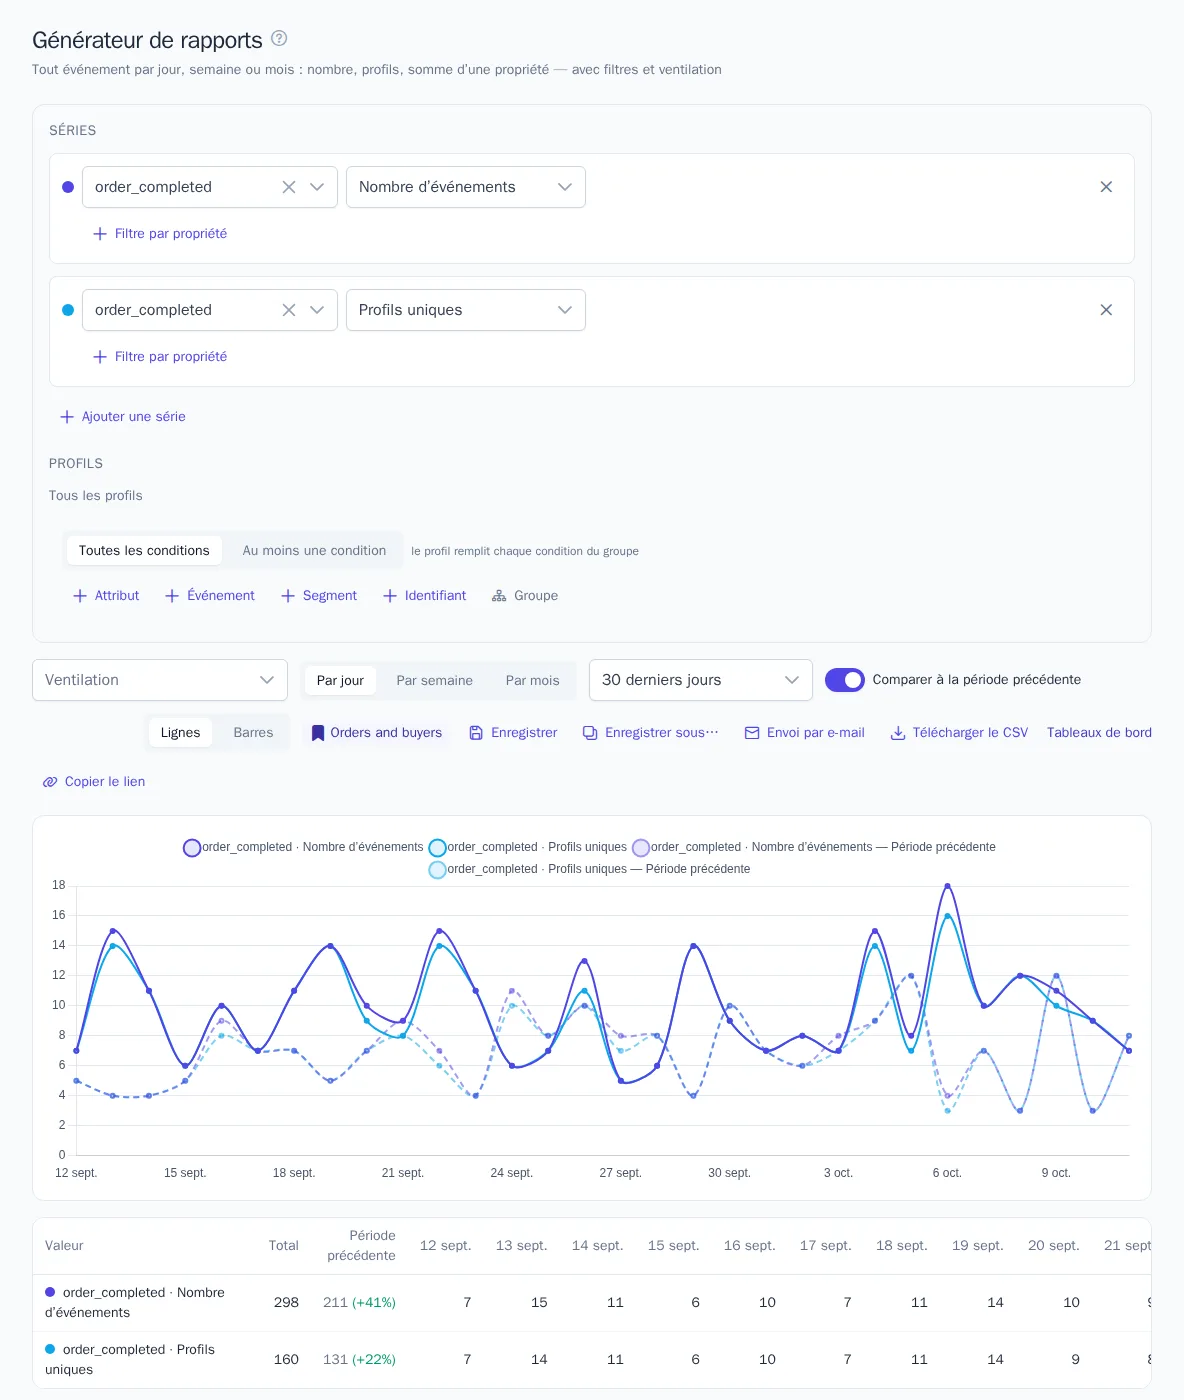Open the help icon beside Générateur de rapports
This screenshot has height=1400, width=1184.
coord(279,39)
